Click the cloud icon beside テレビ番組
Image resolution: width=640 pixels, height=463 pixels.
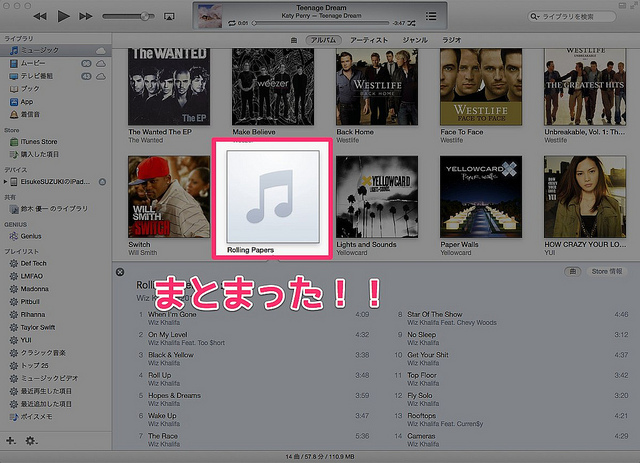[101, 76]
